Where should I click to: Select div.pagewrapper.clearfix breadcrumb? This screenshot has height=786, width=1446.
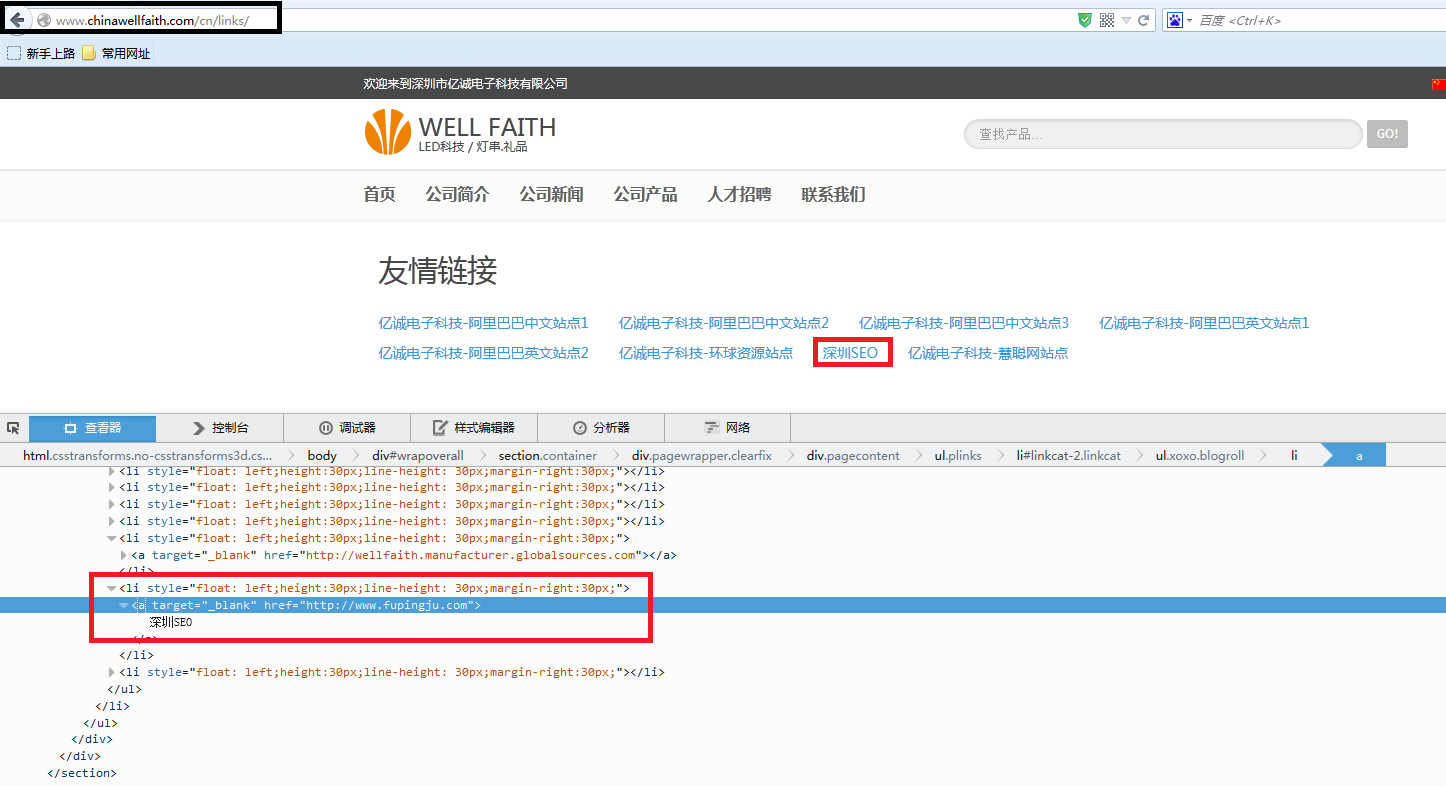[x=702, y=455]
